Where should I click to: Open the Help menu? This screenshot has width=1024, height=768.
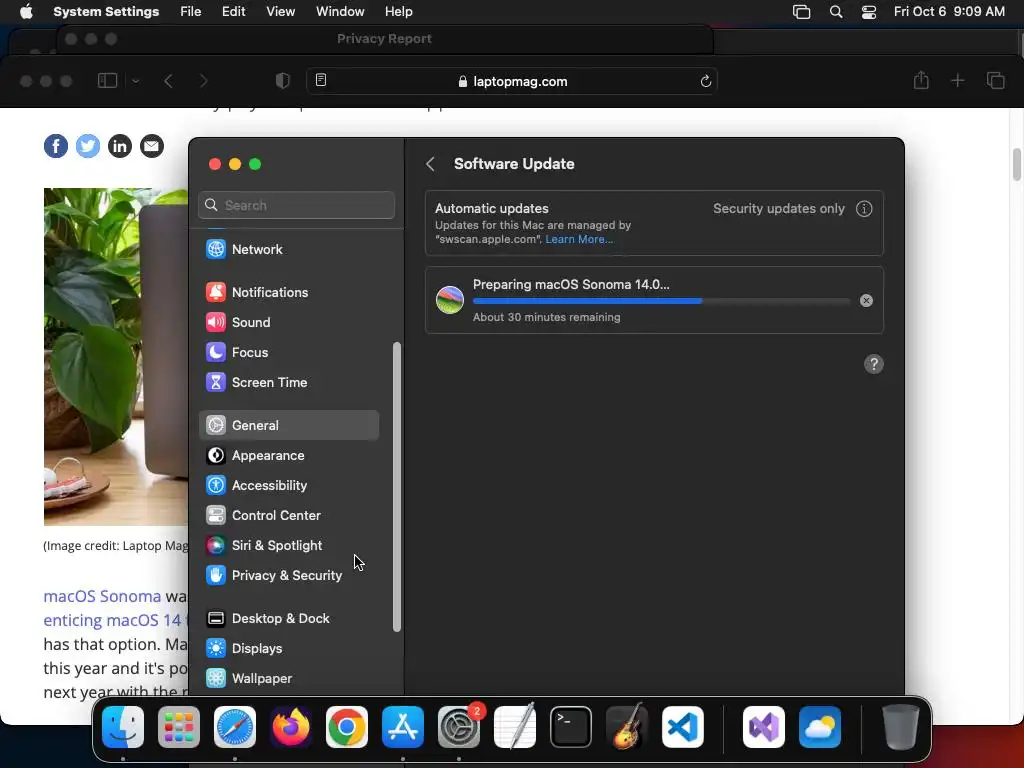point(398,12)
